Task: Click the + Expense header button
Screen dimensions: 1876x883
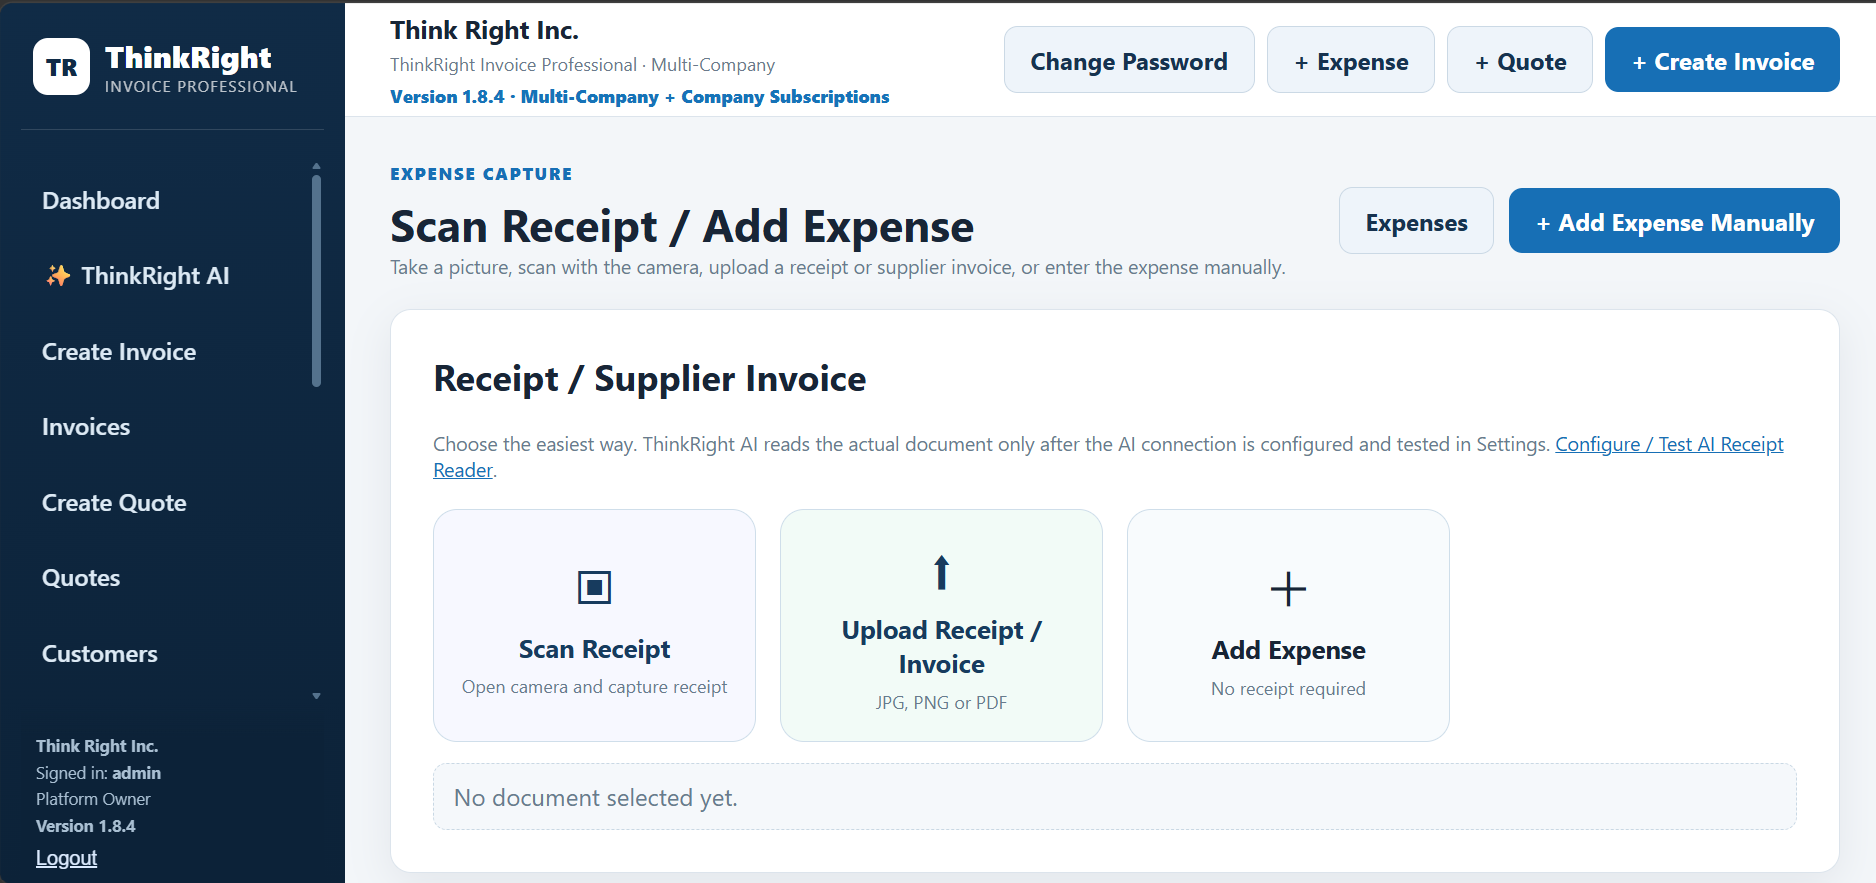Action: click(1351, 60)
